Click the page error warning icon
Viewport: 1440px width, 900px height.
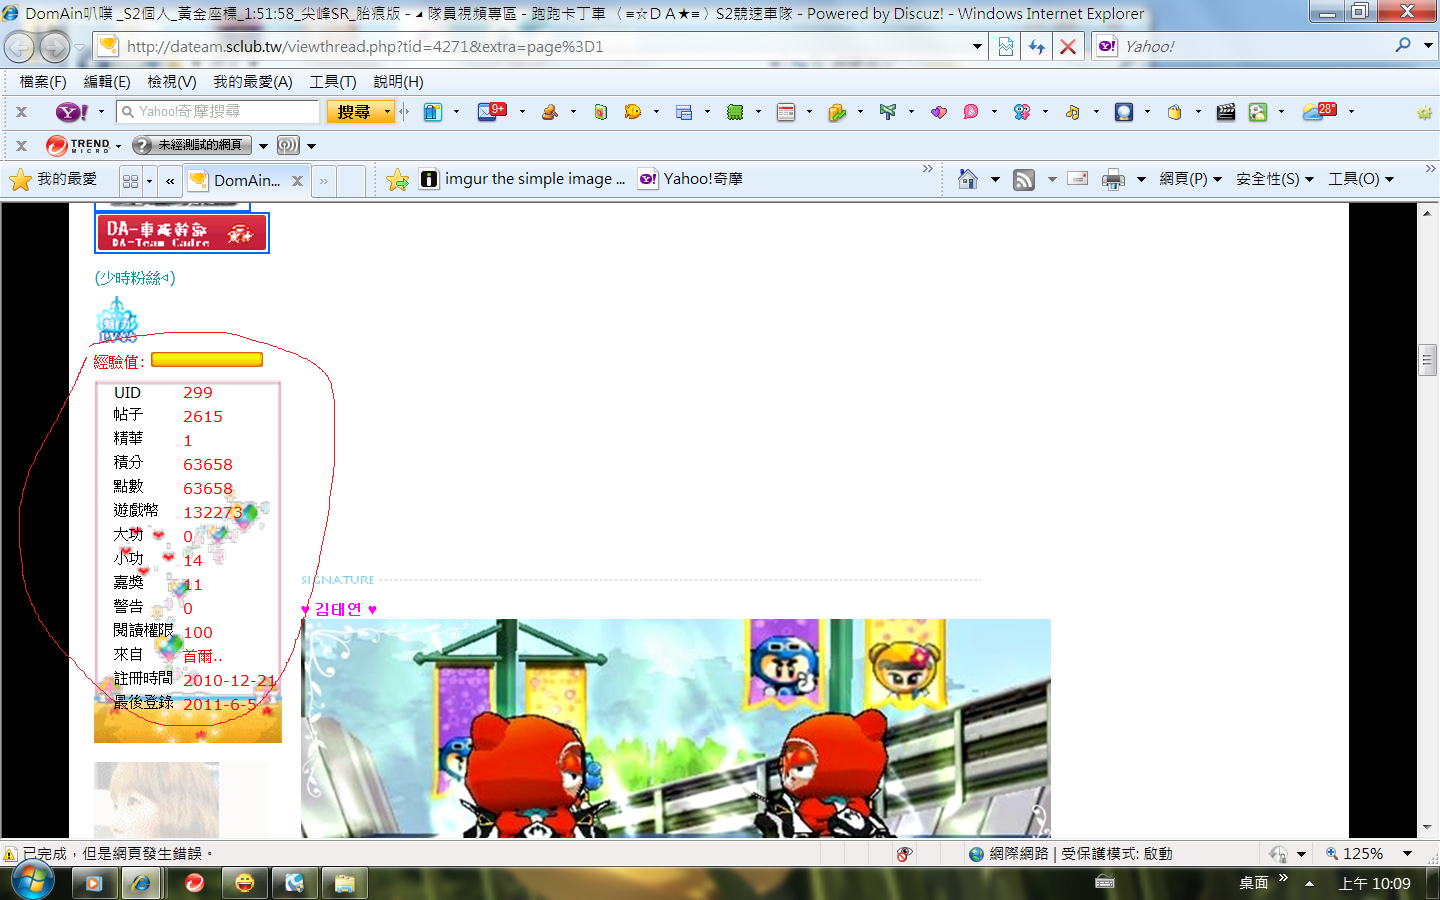click(x=10, y=854)
